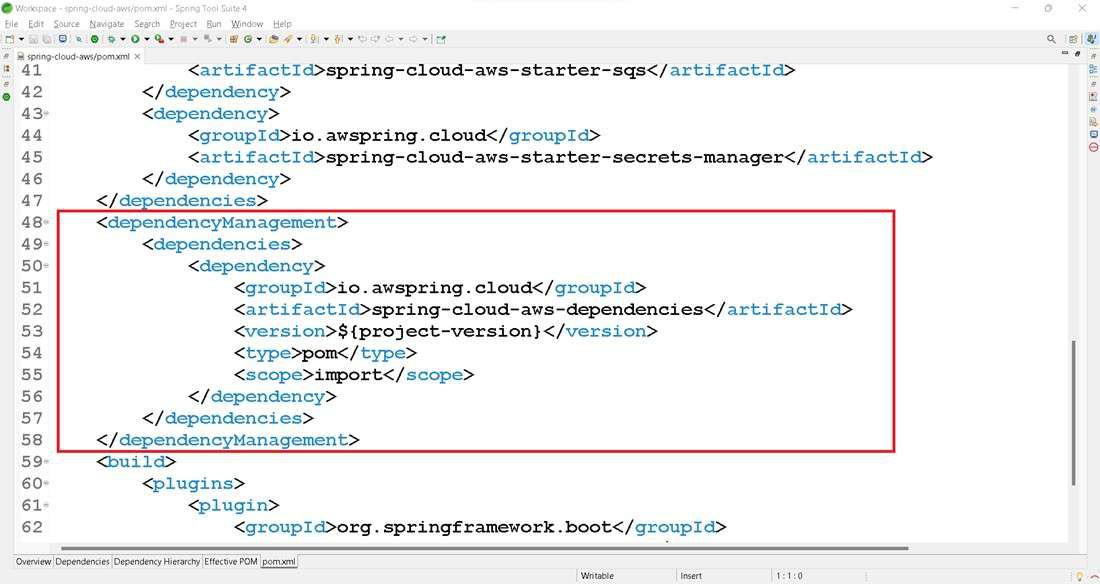The width and height of the screenshot is (1100, 584).
Task: Click the Pin Editor icon at toolbar end
Action: tap(441, 39)
